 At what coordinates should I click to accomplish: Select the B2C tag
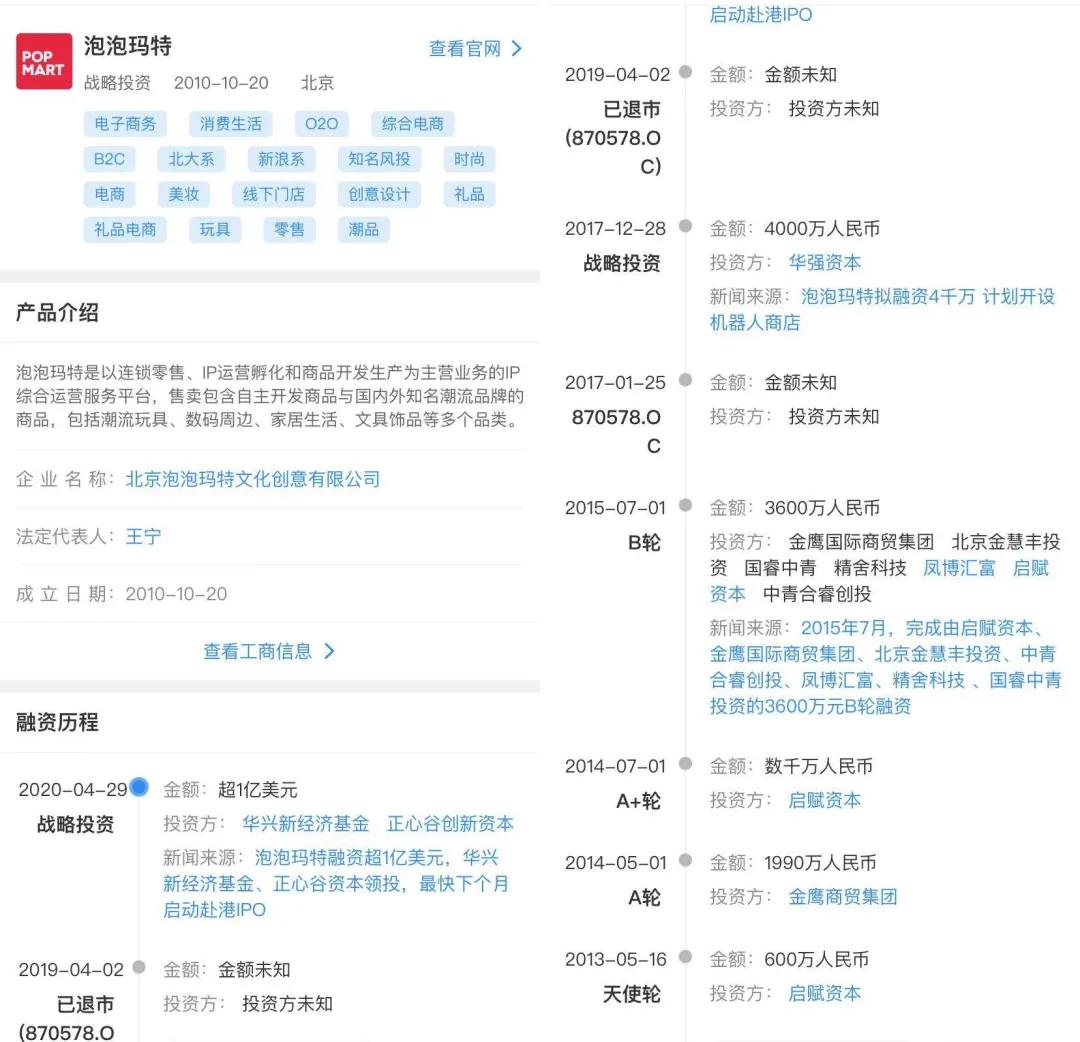point(110,159)
